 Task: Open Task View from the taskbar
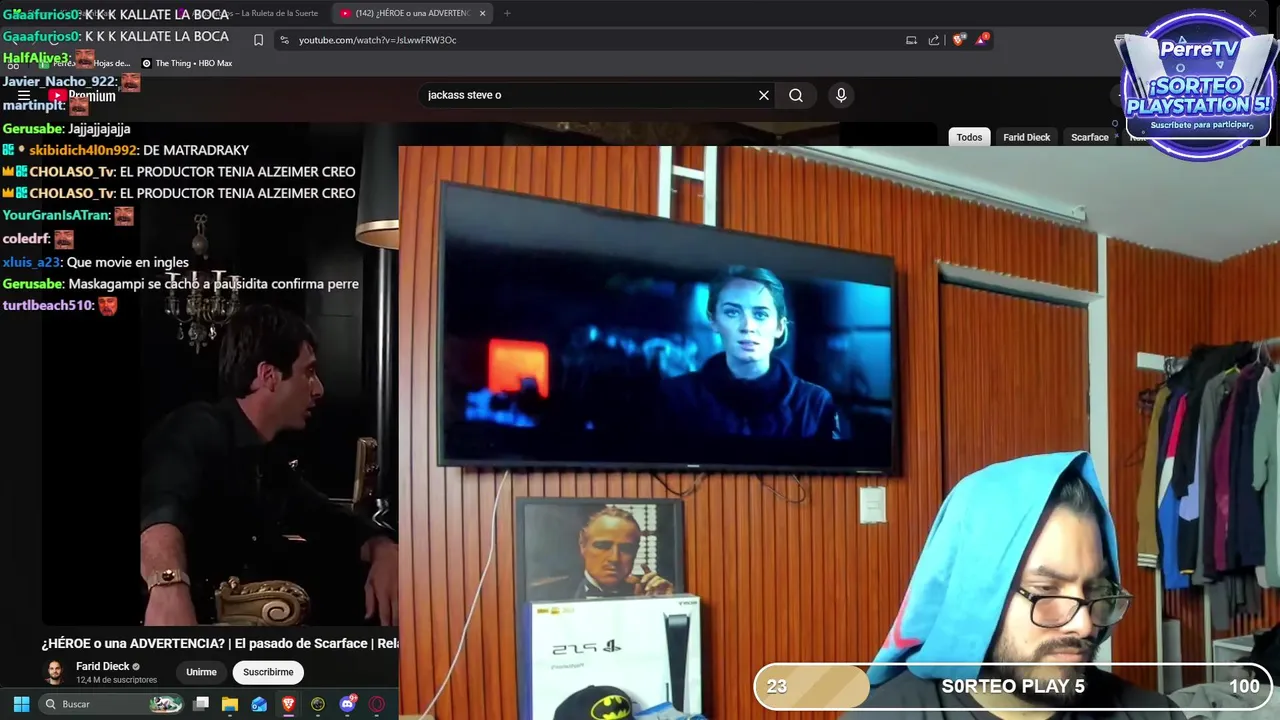(201, 704)
